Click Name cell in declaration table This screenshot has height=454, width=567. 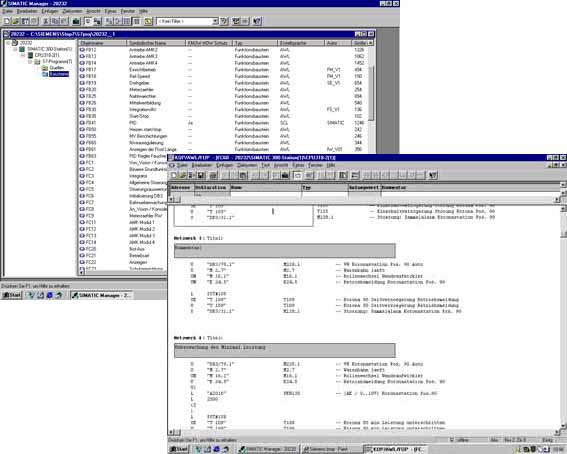tap(266, 195)
